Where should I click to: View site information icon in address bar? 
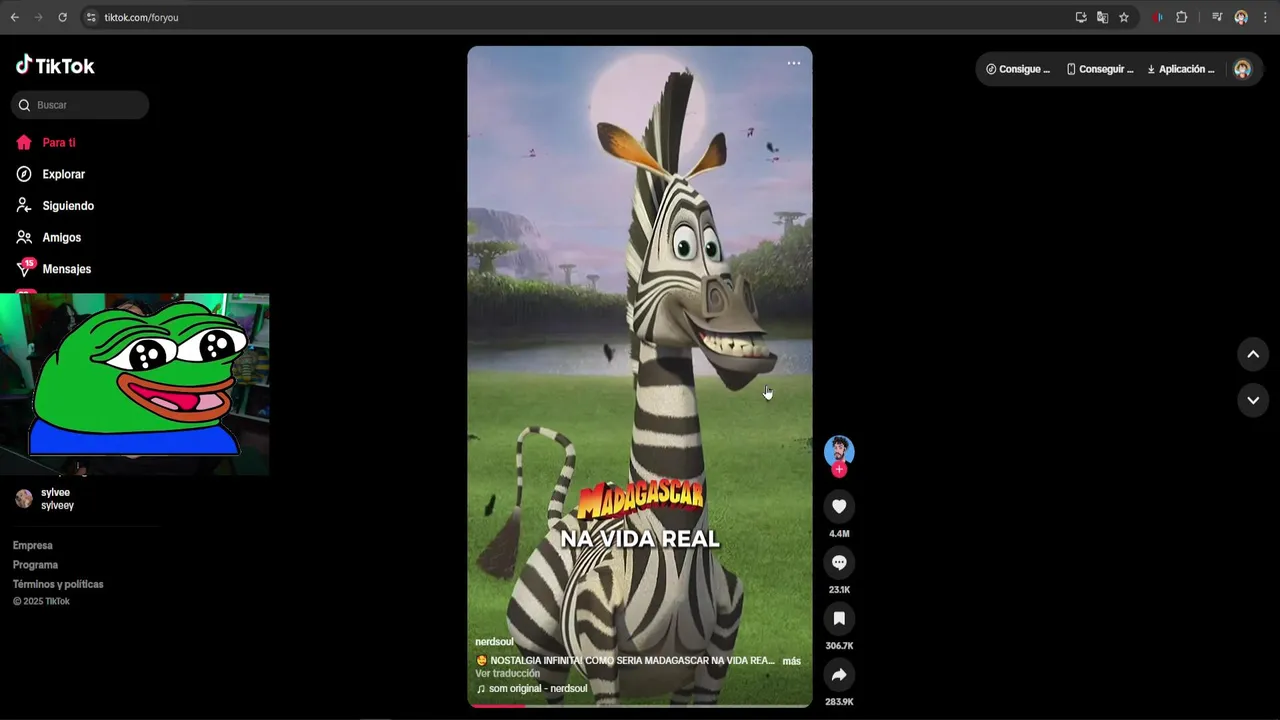coord(91,17)
